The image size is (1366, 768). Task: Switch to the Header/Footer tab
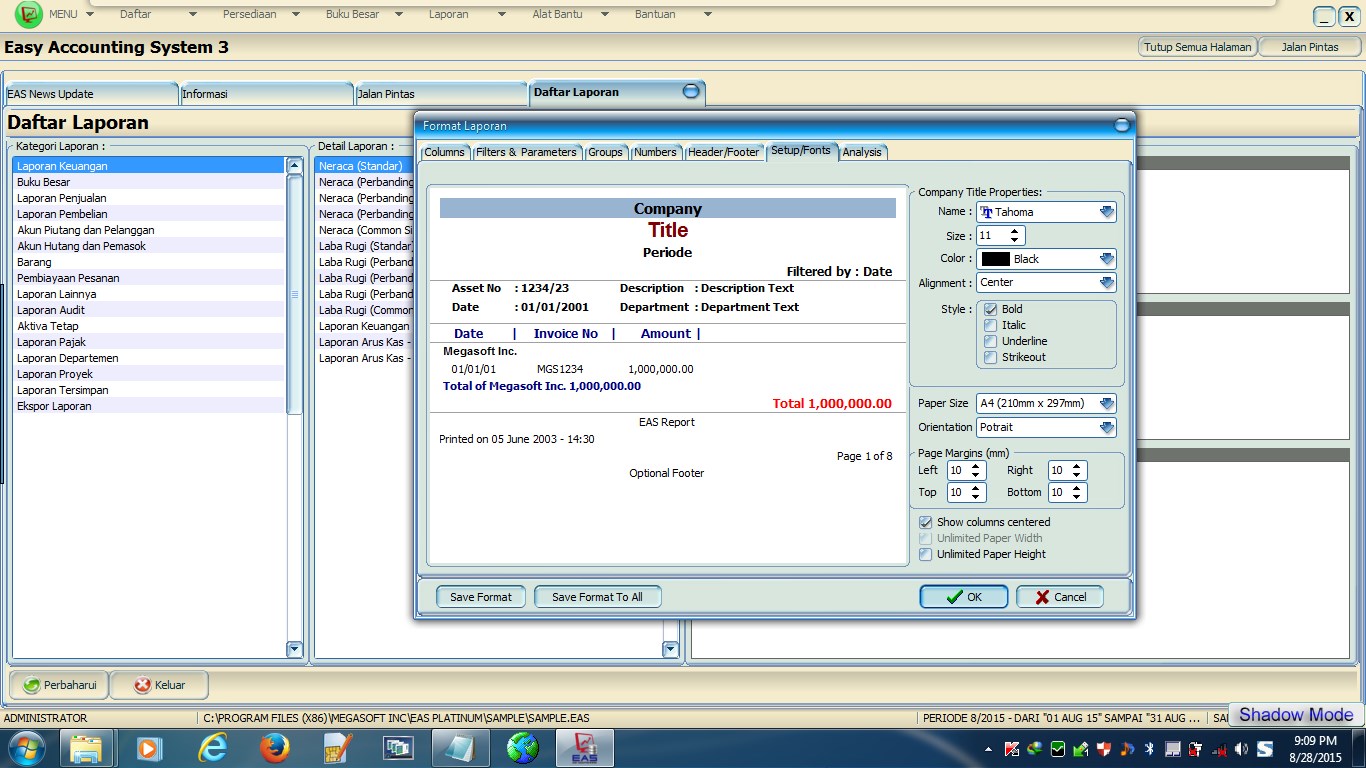pos(724,152)
